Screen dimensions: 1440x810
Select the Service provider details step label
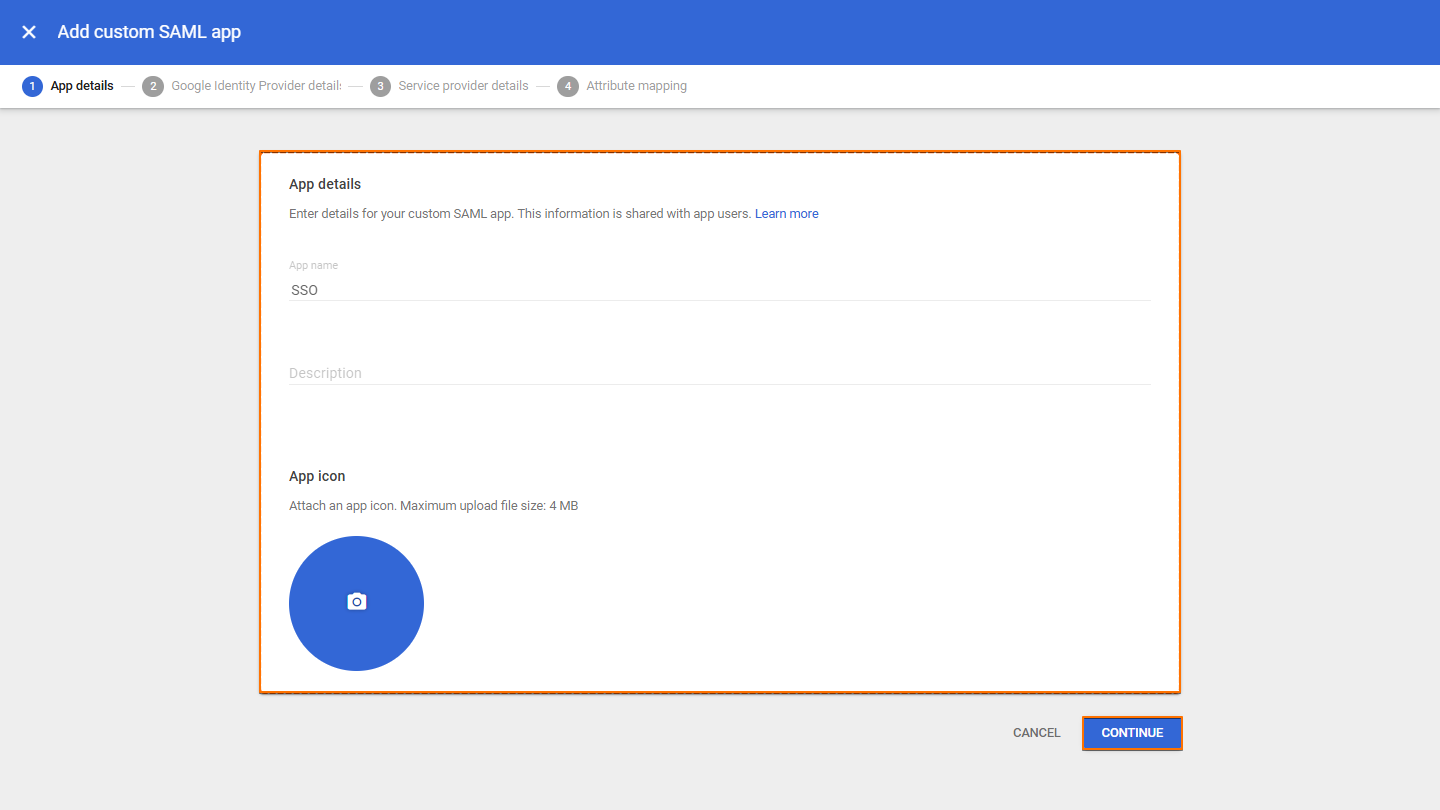pyautogui.click(x=463, y=86)
